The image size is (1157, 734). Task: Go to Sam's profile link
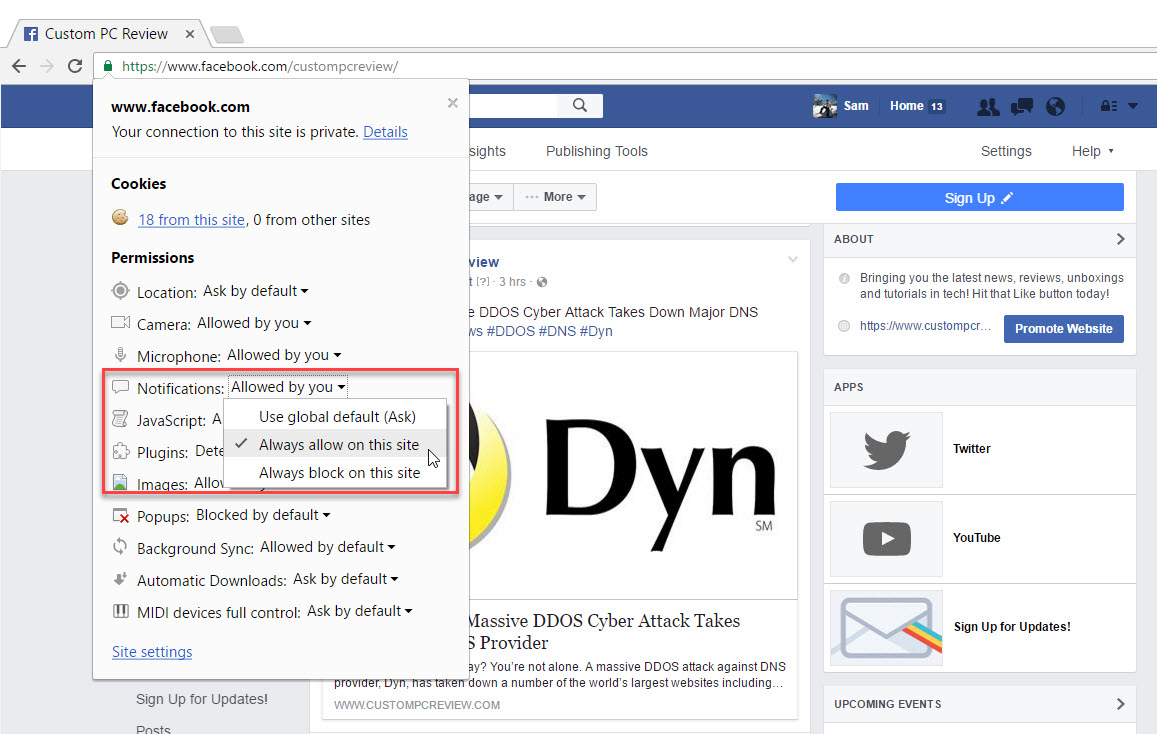point(856,105)
